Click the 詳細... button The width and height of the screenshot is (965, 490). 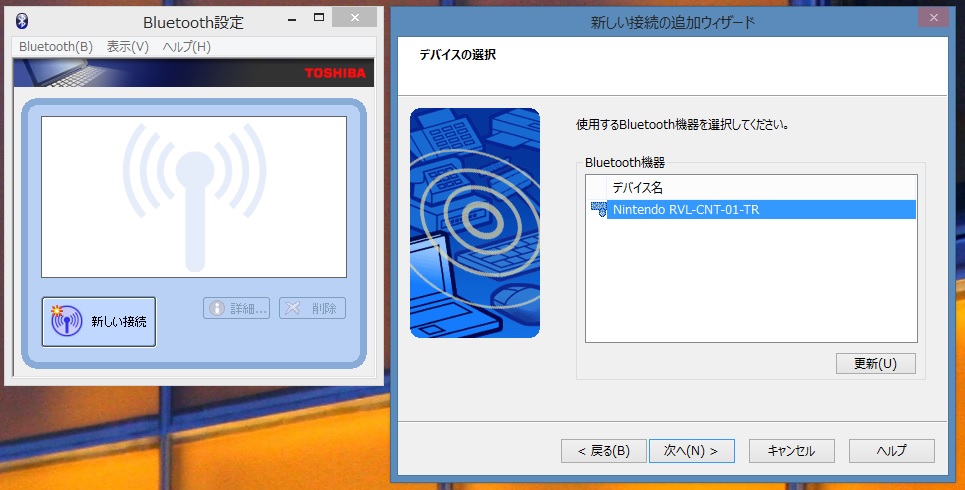pyautogui.click(x=236, y=308)
